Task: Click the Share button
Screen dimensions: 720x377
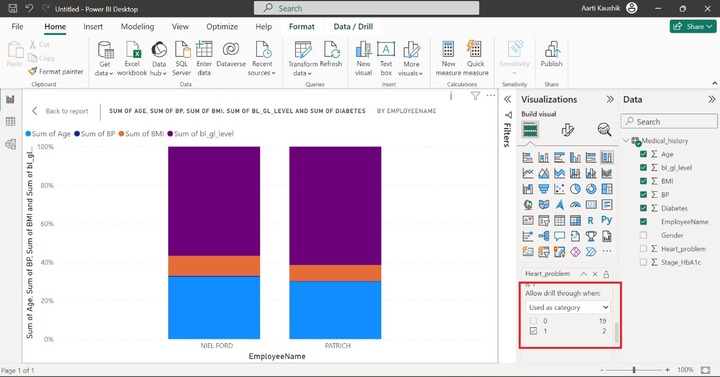Action: (x=692, y=27)
